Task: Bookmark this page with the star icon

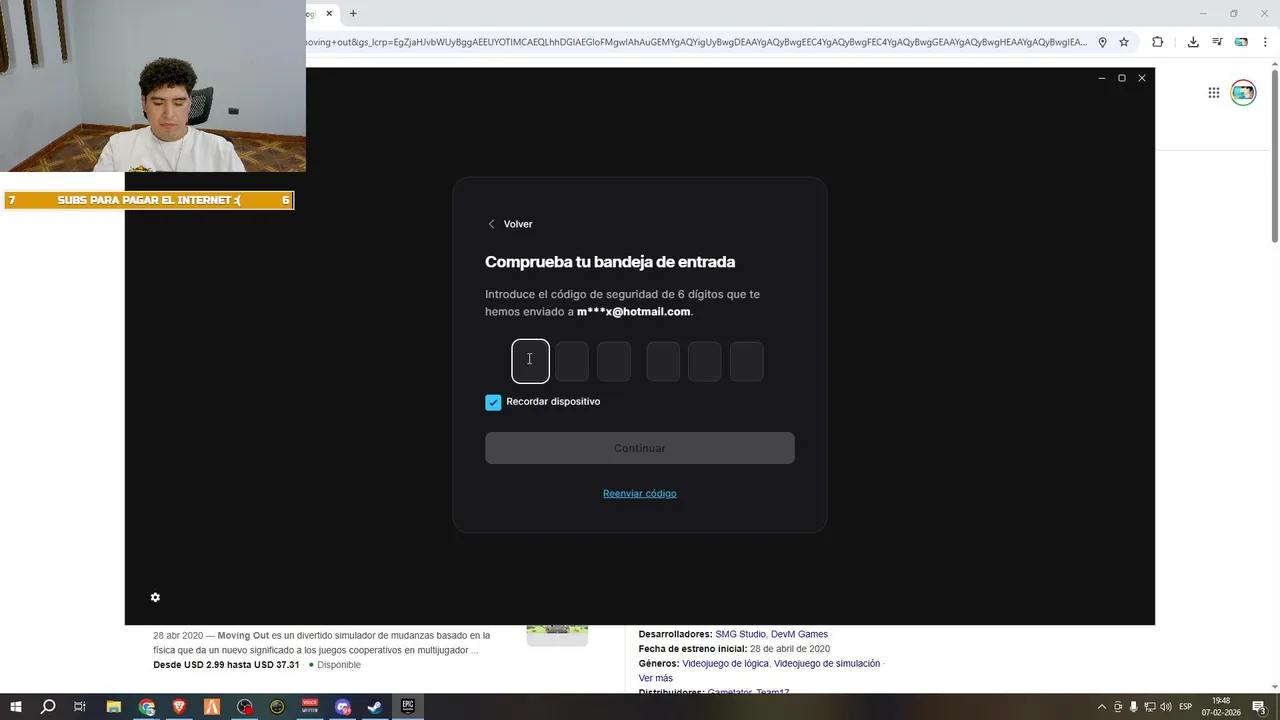Action: 1124,42
